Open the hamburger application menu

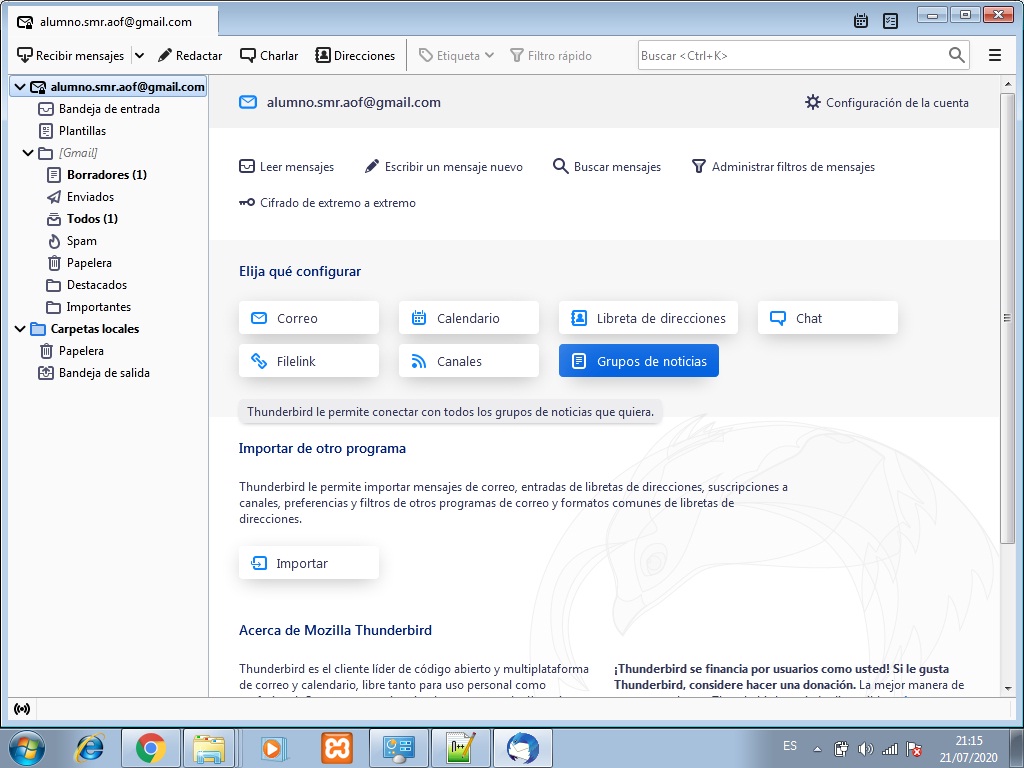pyautogui.click(x=995, y=56)
